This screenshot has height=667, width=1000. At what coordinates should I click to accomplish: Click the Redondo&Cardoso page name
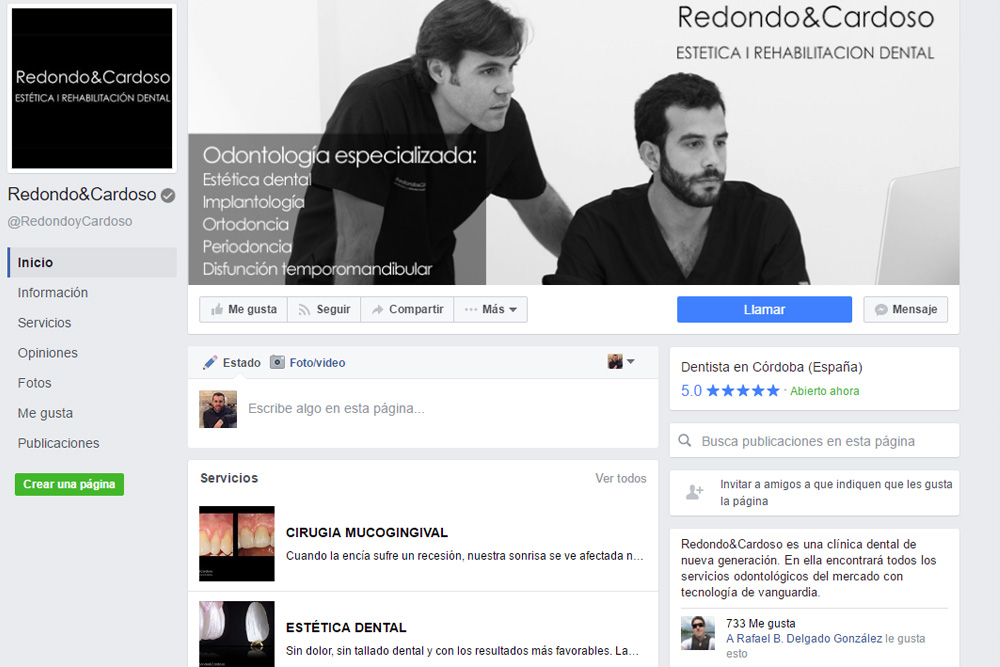tap(82, 194)
